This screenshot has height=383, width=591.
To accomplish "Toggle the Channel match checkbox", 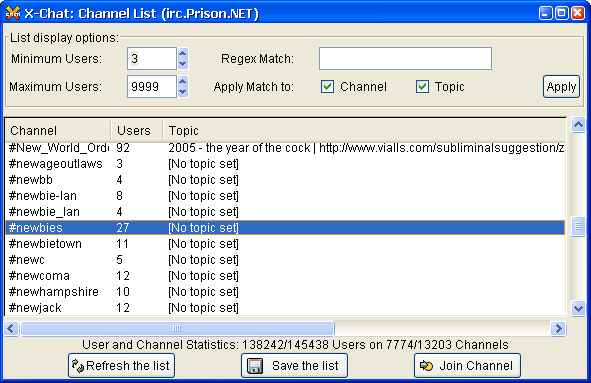I will (x=327, y=87).
